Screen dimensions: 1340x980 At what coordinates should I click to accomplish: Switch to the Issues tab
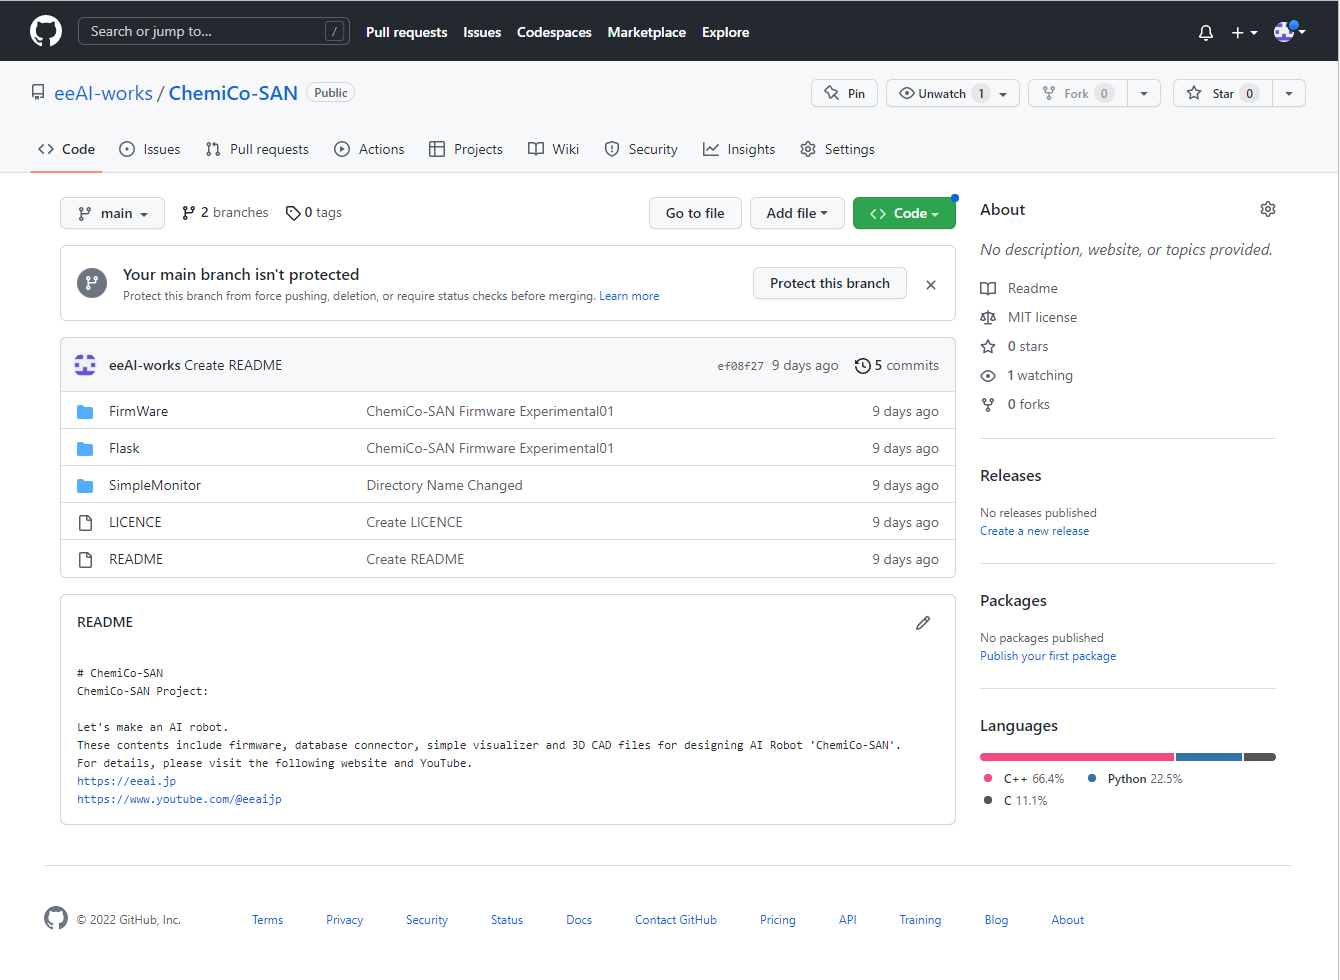pos(150,149)
